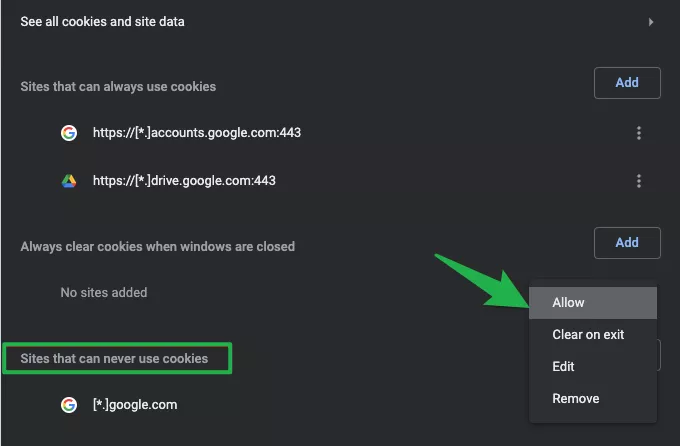Click the drive.google.com:443 site entry
The height and width of the screenshot is (446, 680).
[184, 181]
